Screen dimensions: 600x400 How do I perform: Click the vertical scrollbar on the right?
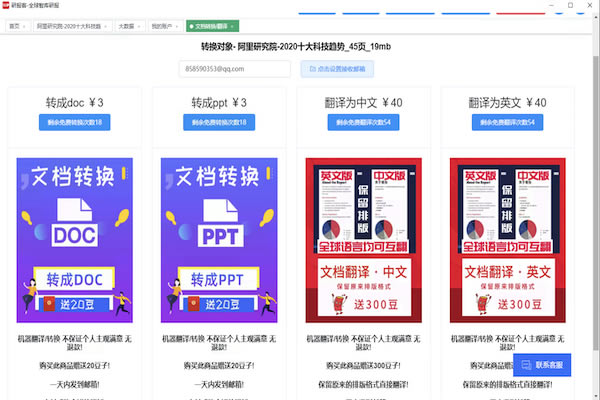pos(593,200)
